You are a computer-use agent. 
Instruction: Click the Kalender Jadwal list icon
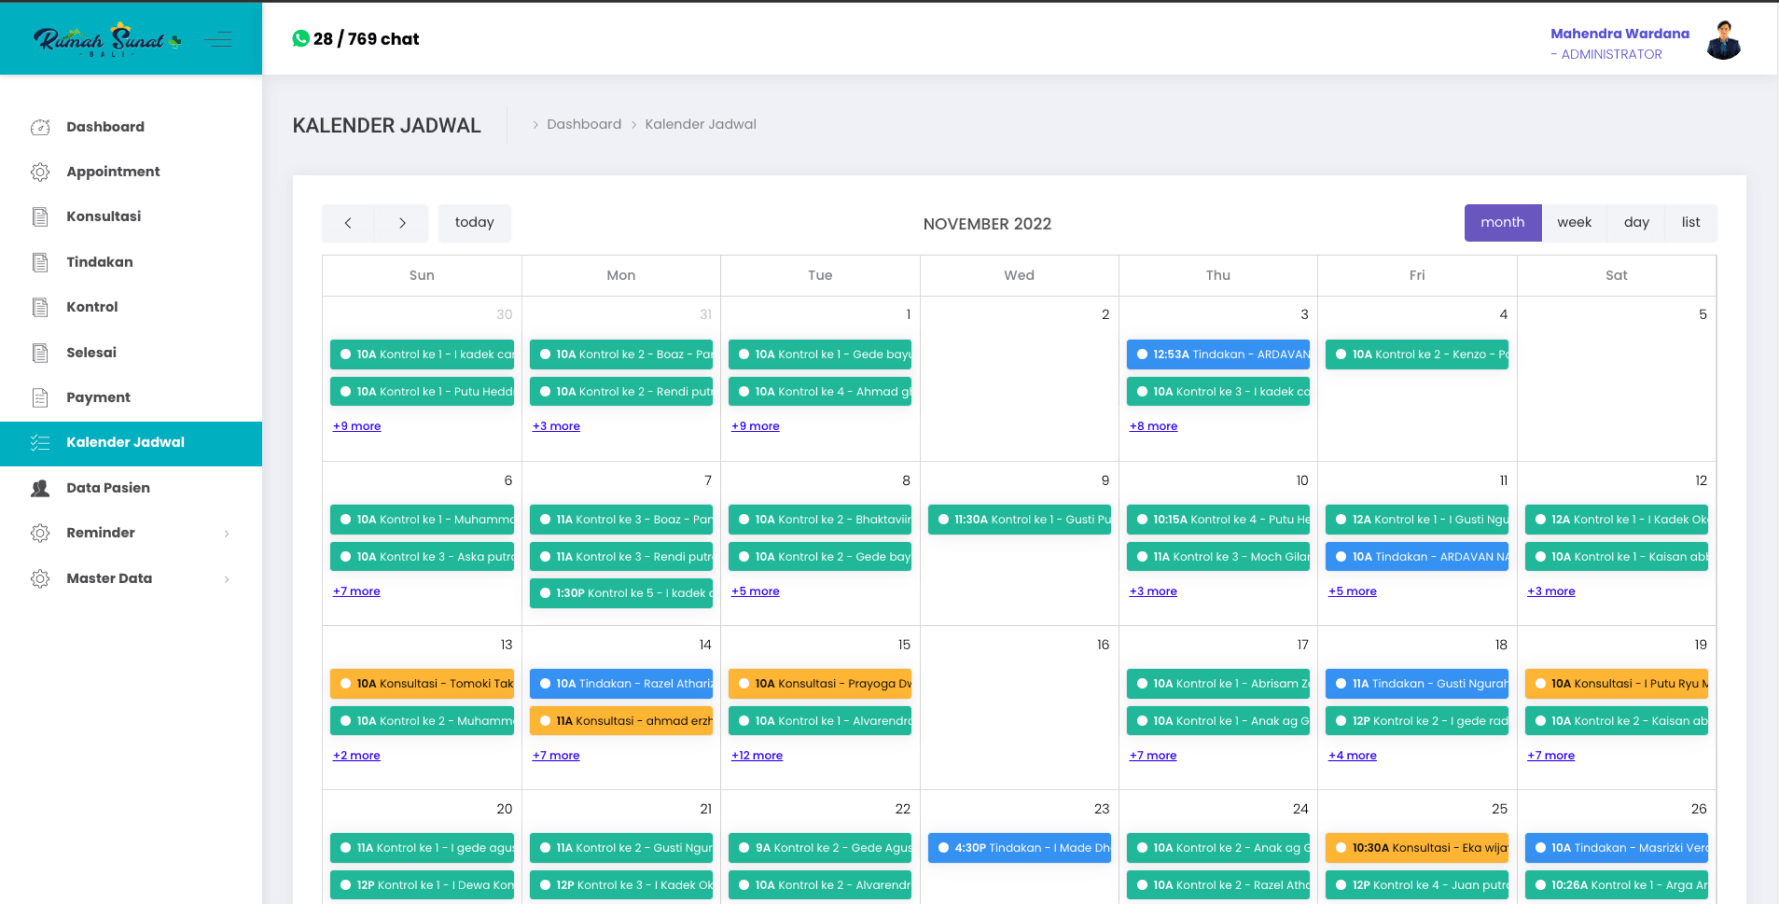click(40, 443)
